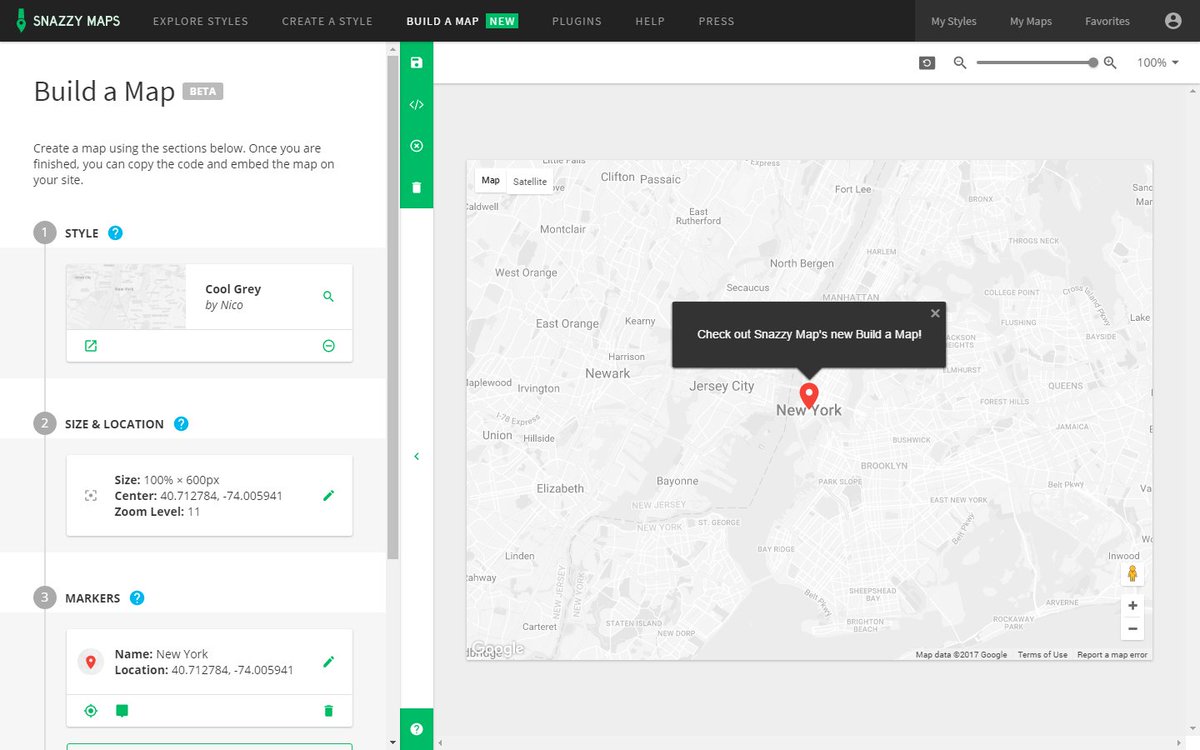Screen dimensions: 1200x750
Task: Click the preview zoom slider handle
Action: [x=1093, y=63]
